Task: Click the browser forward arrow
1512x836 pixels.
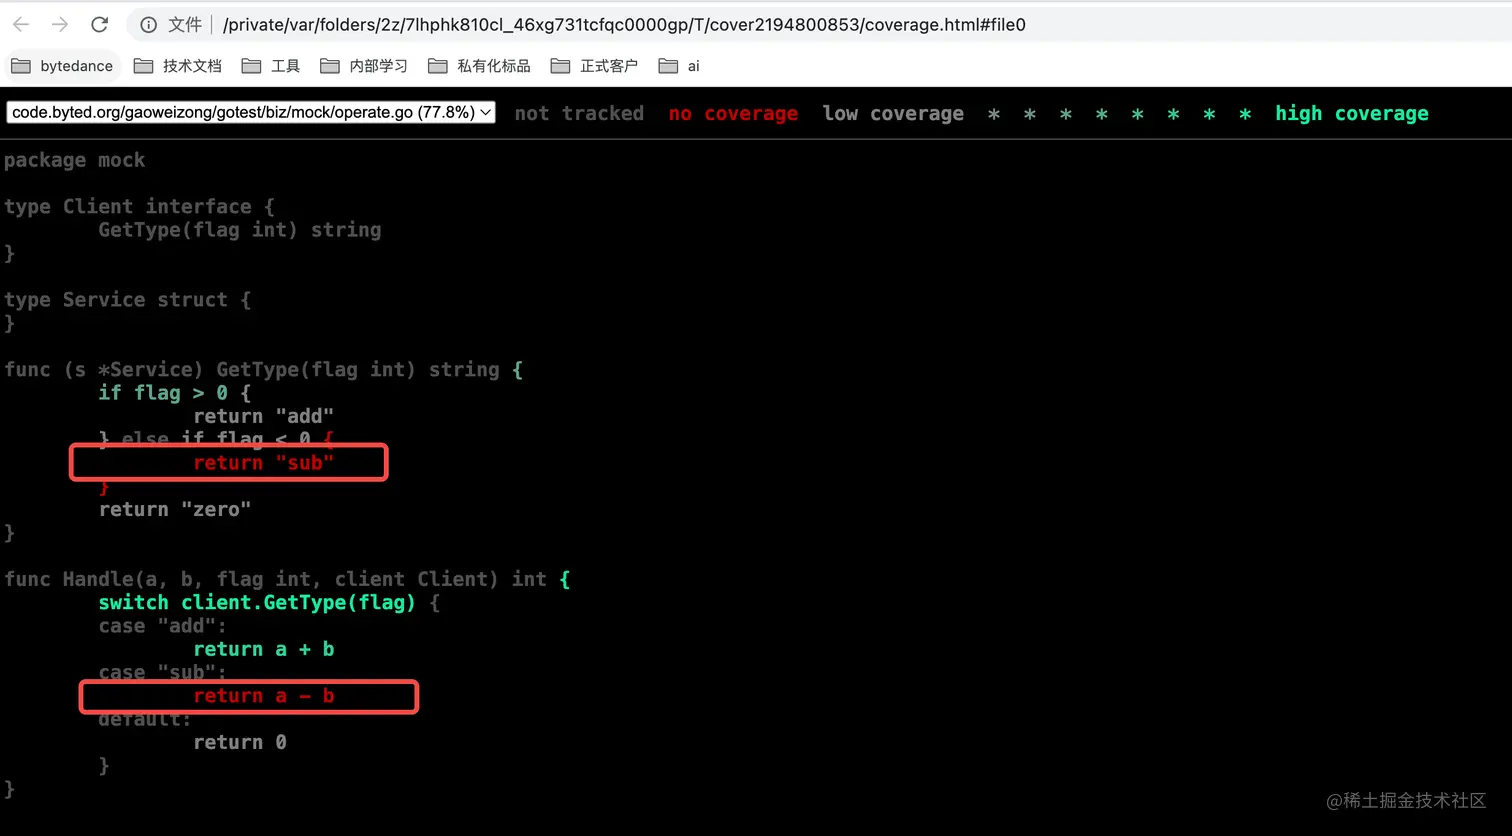Action: pyautogui.click(x=60, y=24)
